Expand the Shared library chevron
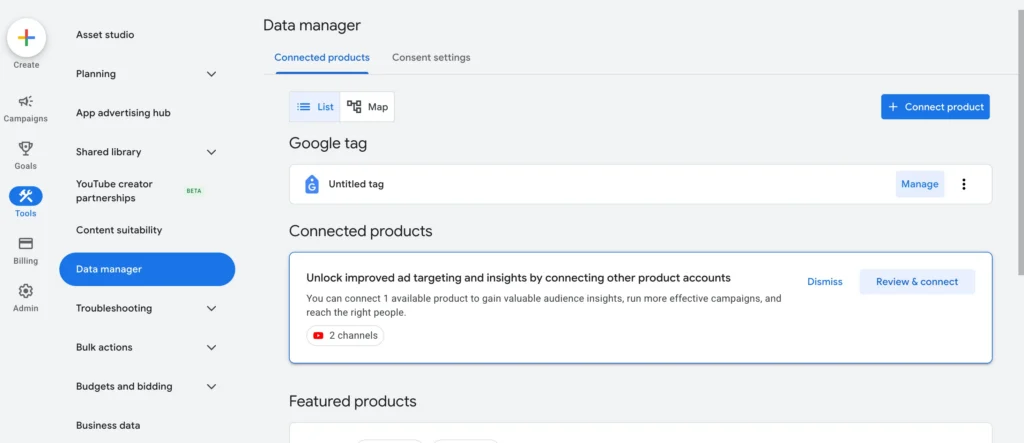Screen dimensions: 1024x443 212,152
